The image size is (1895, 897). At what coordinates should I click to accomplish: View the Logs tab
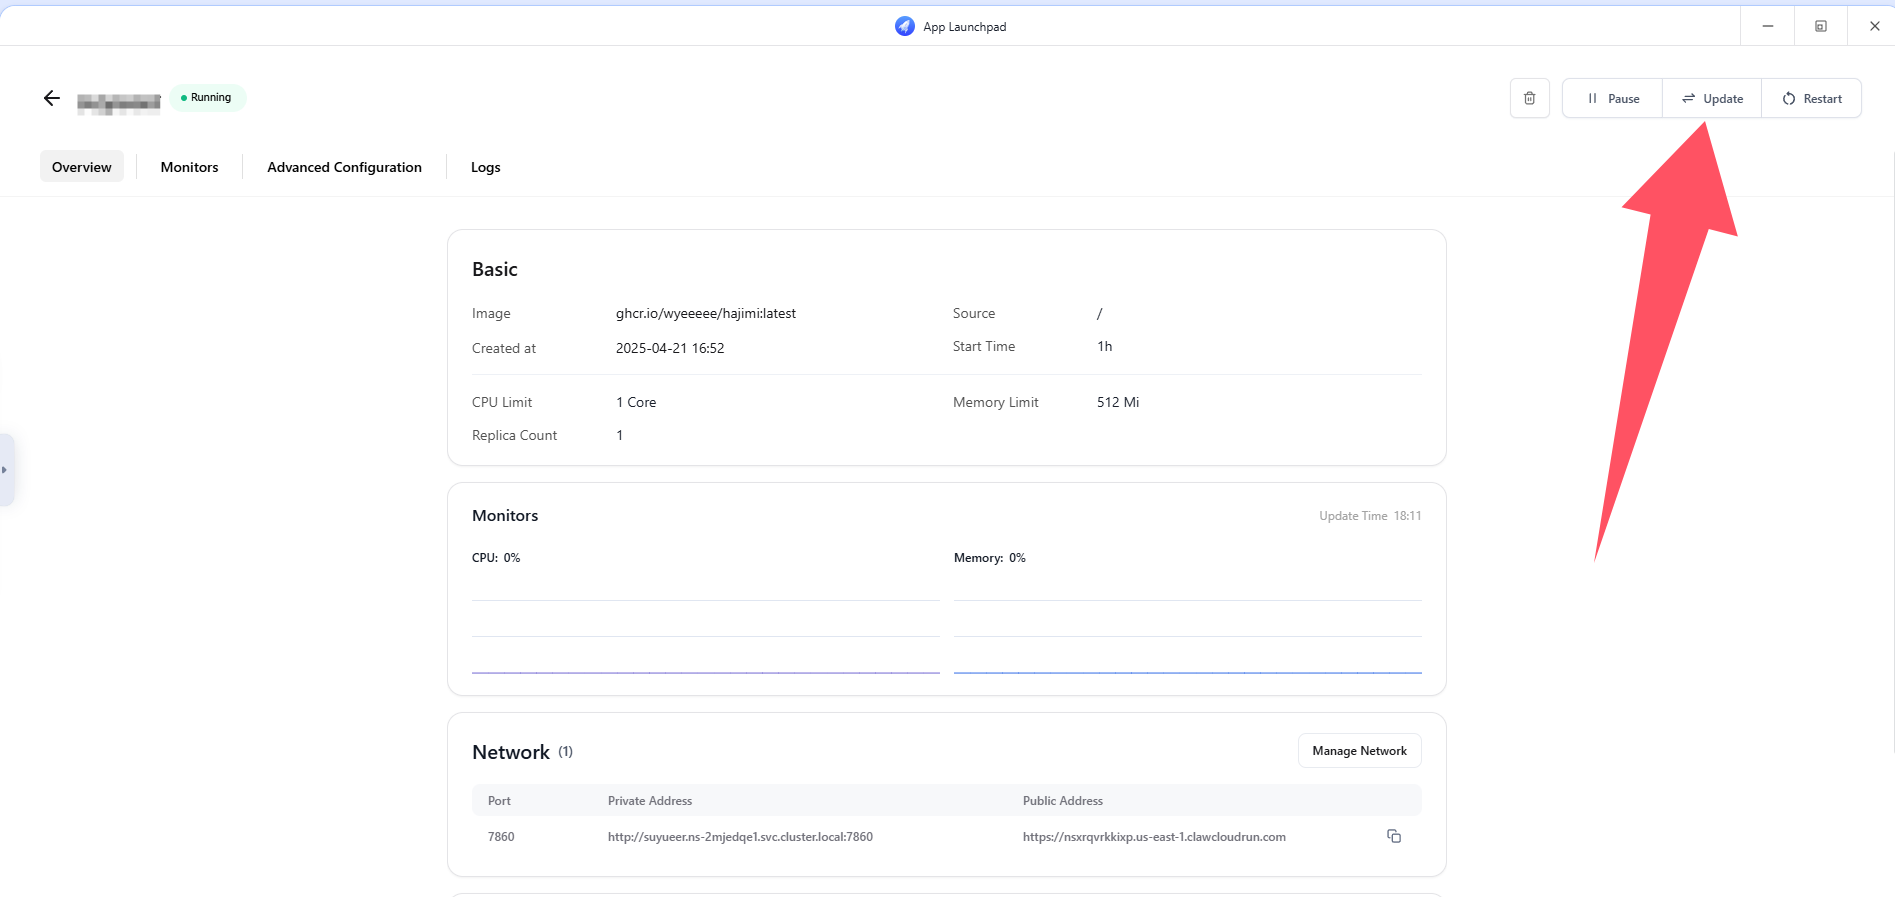[485, 167]
